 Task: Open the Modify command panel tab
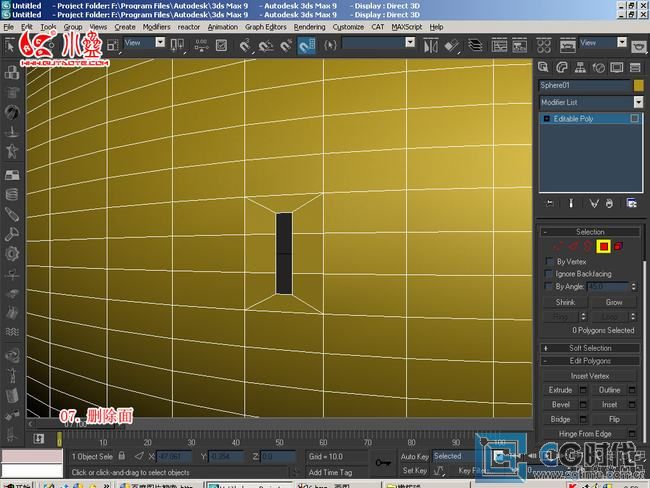[x=562, y=67]
